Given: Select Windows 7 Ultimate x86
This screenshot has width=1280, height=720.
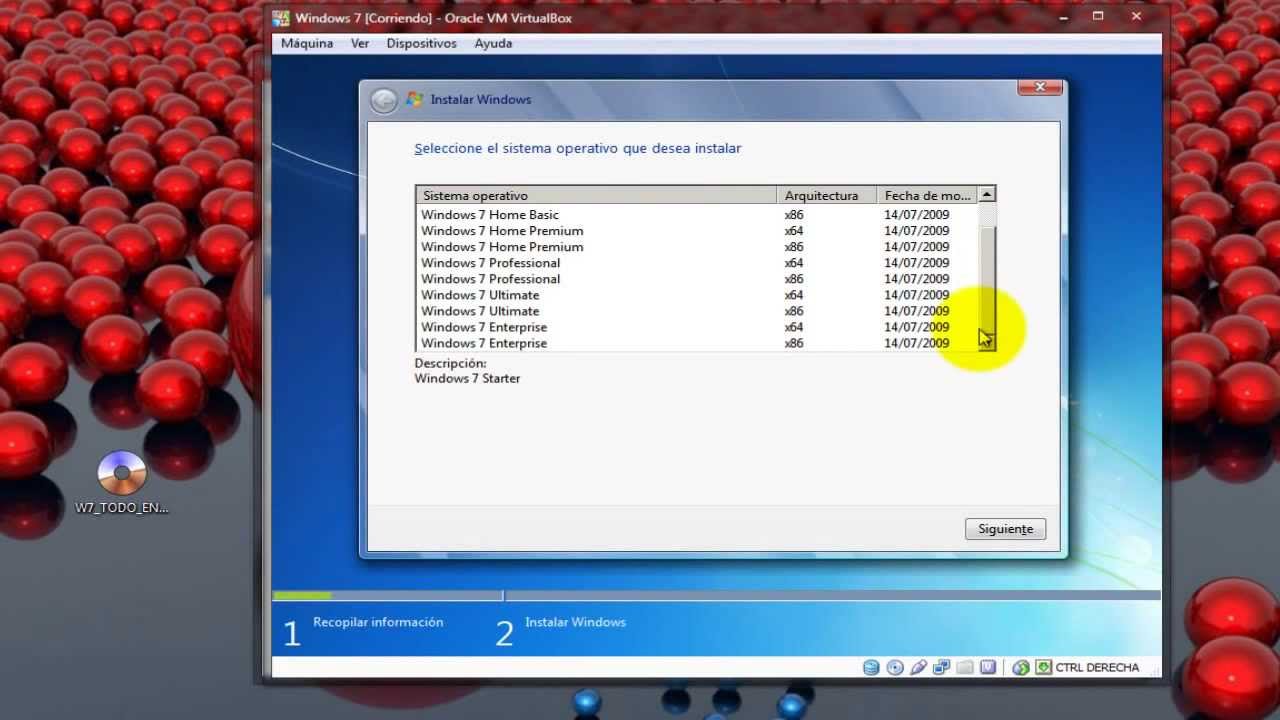Looking at the screenshot, I should 697,311.
